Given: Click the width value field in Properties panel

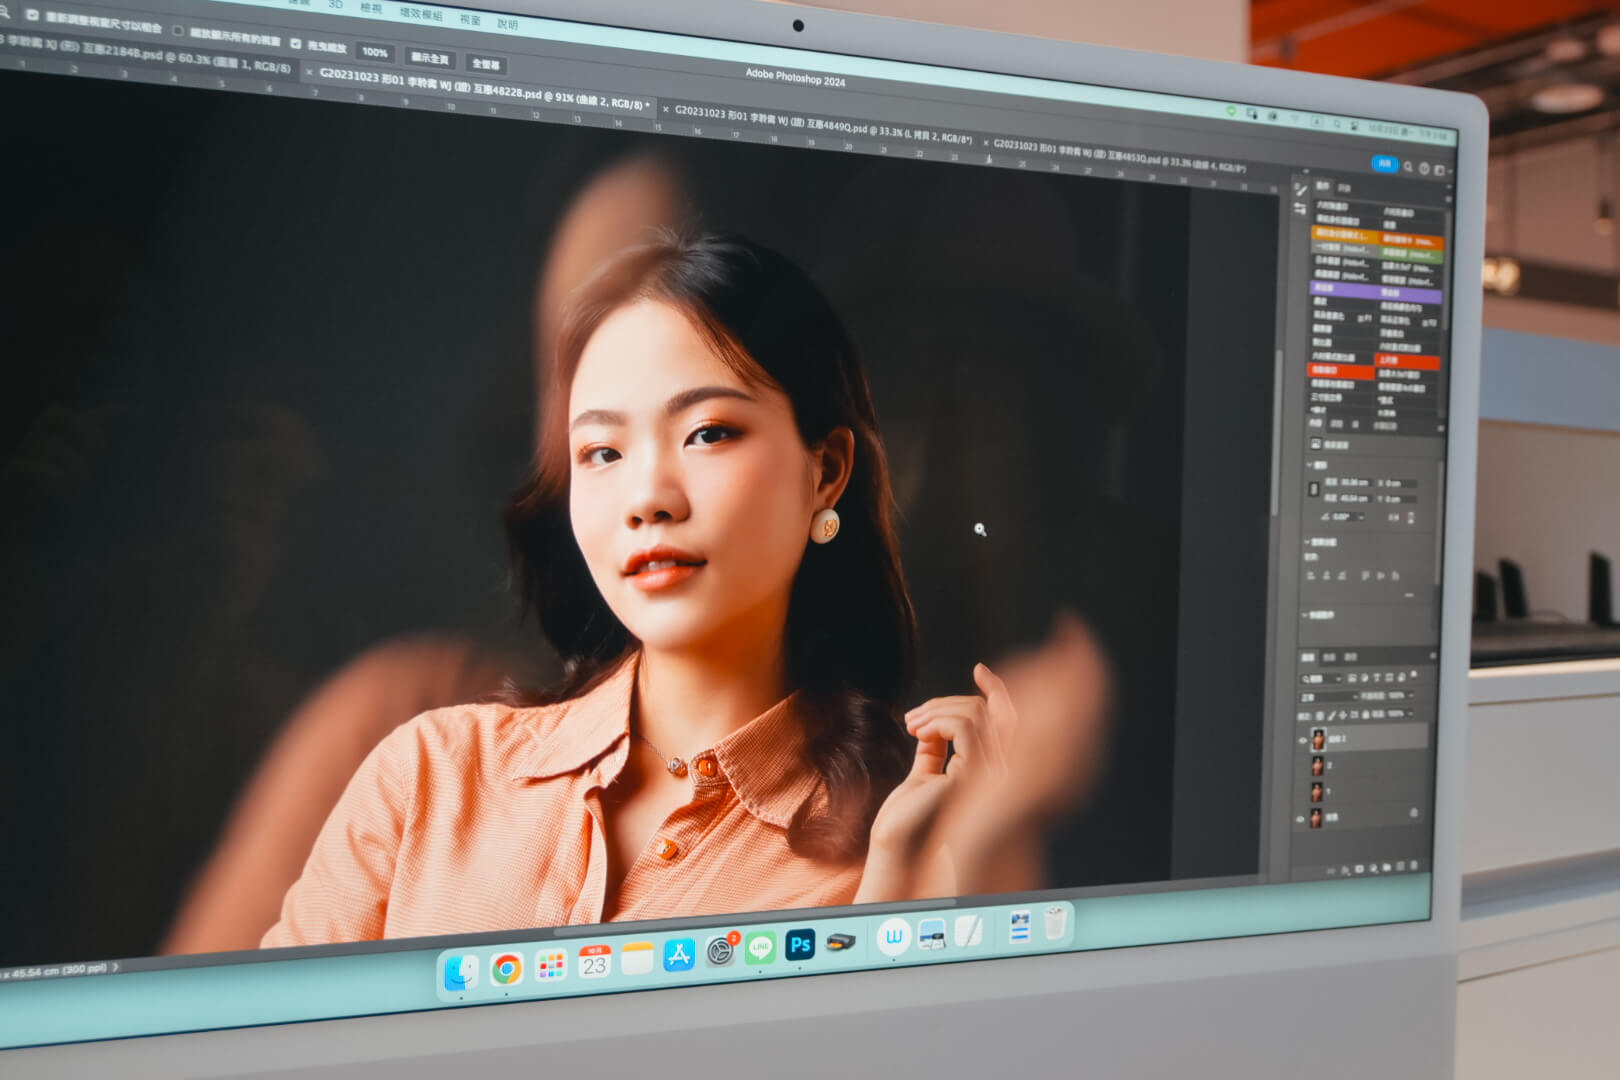Looking at the screenshot, I should 1355,482.
